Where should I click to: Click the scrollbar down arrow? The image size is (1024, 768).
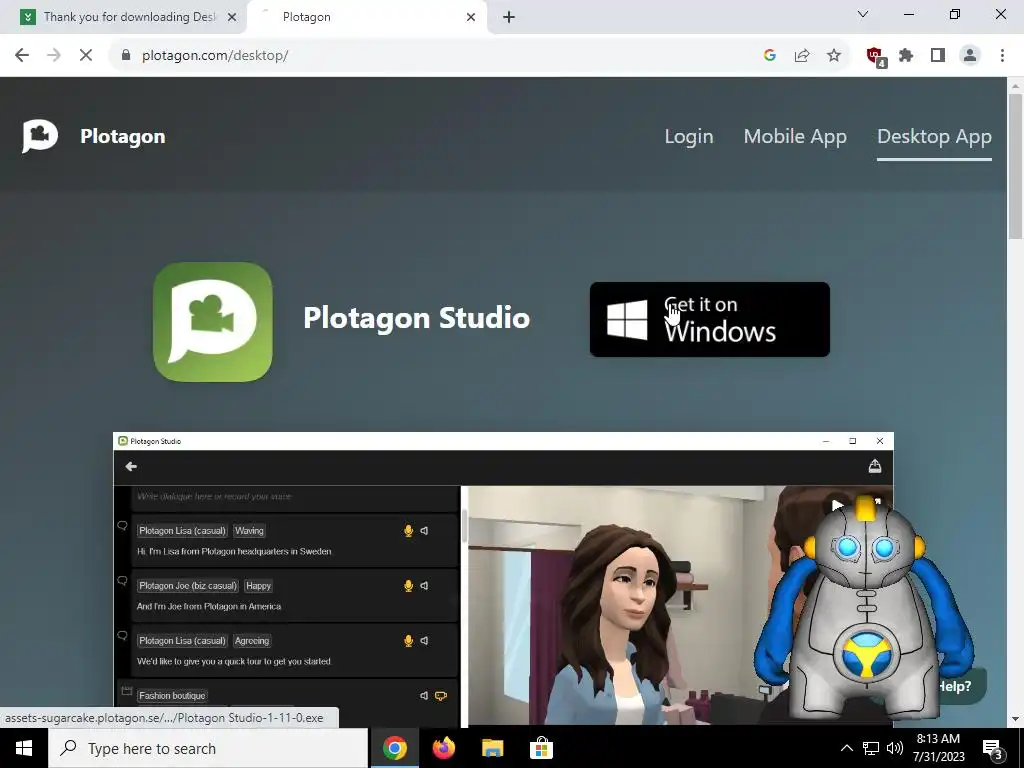[x=1015, y=719]
